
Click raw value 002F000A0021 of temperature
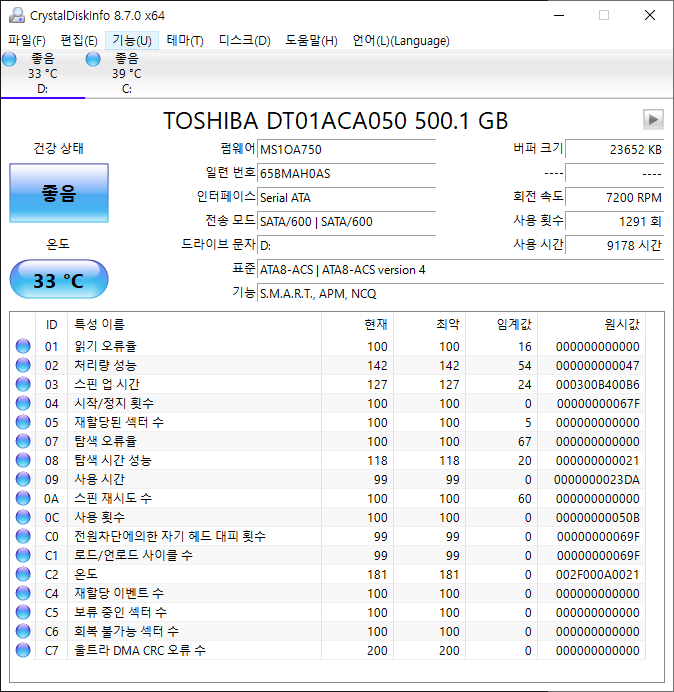597,574
